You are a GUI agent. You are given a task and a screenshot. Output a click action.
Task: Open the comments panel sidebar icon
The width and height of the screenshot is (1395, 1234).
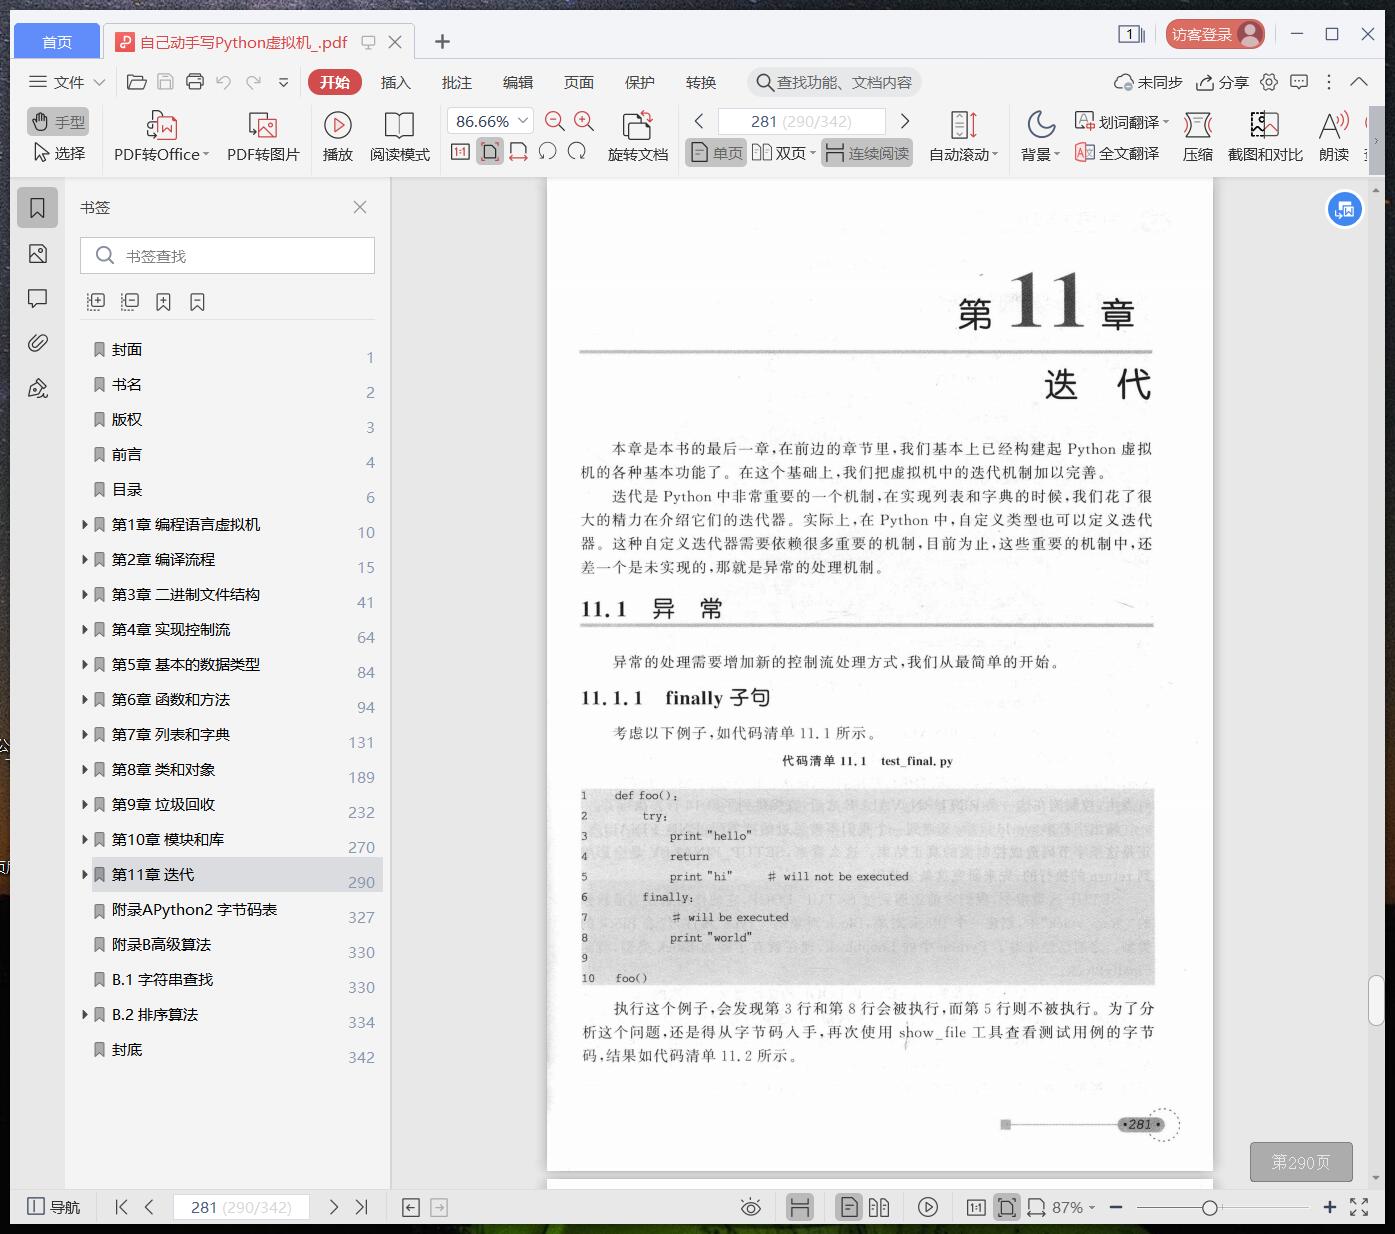point(38,298)
